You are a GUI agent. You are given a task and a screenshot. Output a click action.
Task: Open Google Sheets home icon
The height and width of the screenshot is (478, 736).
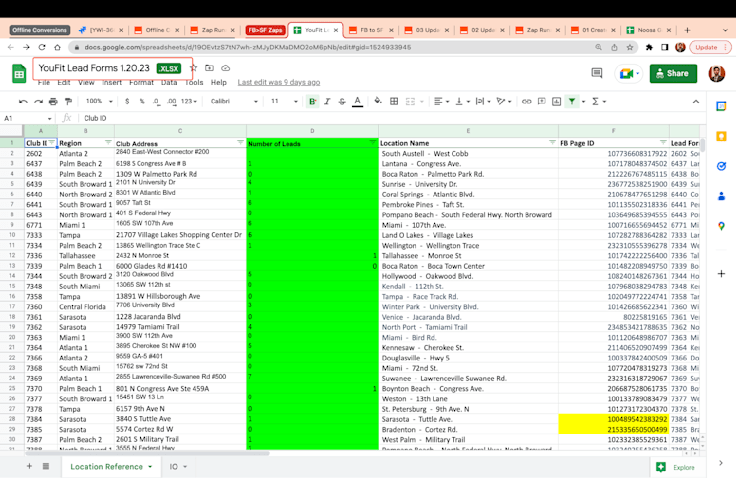tap(19, 74)
